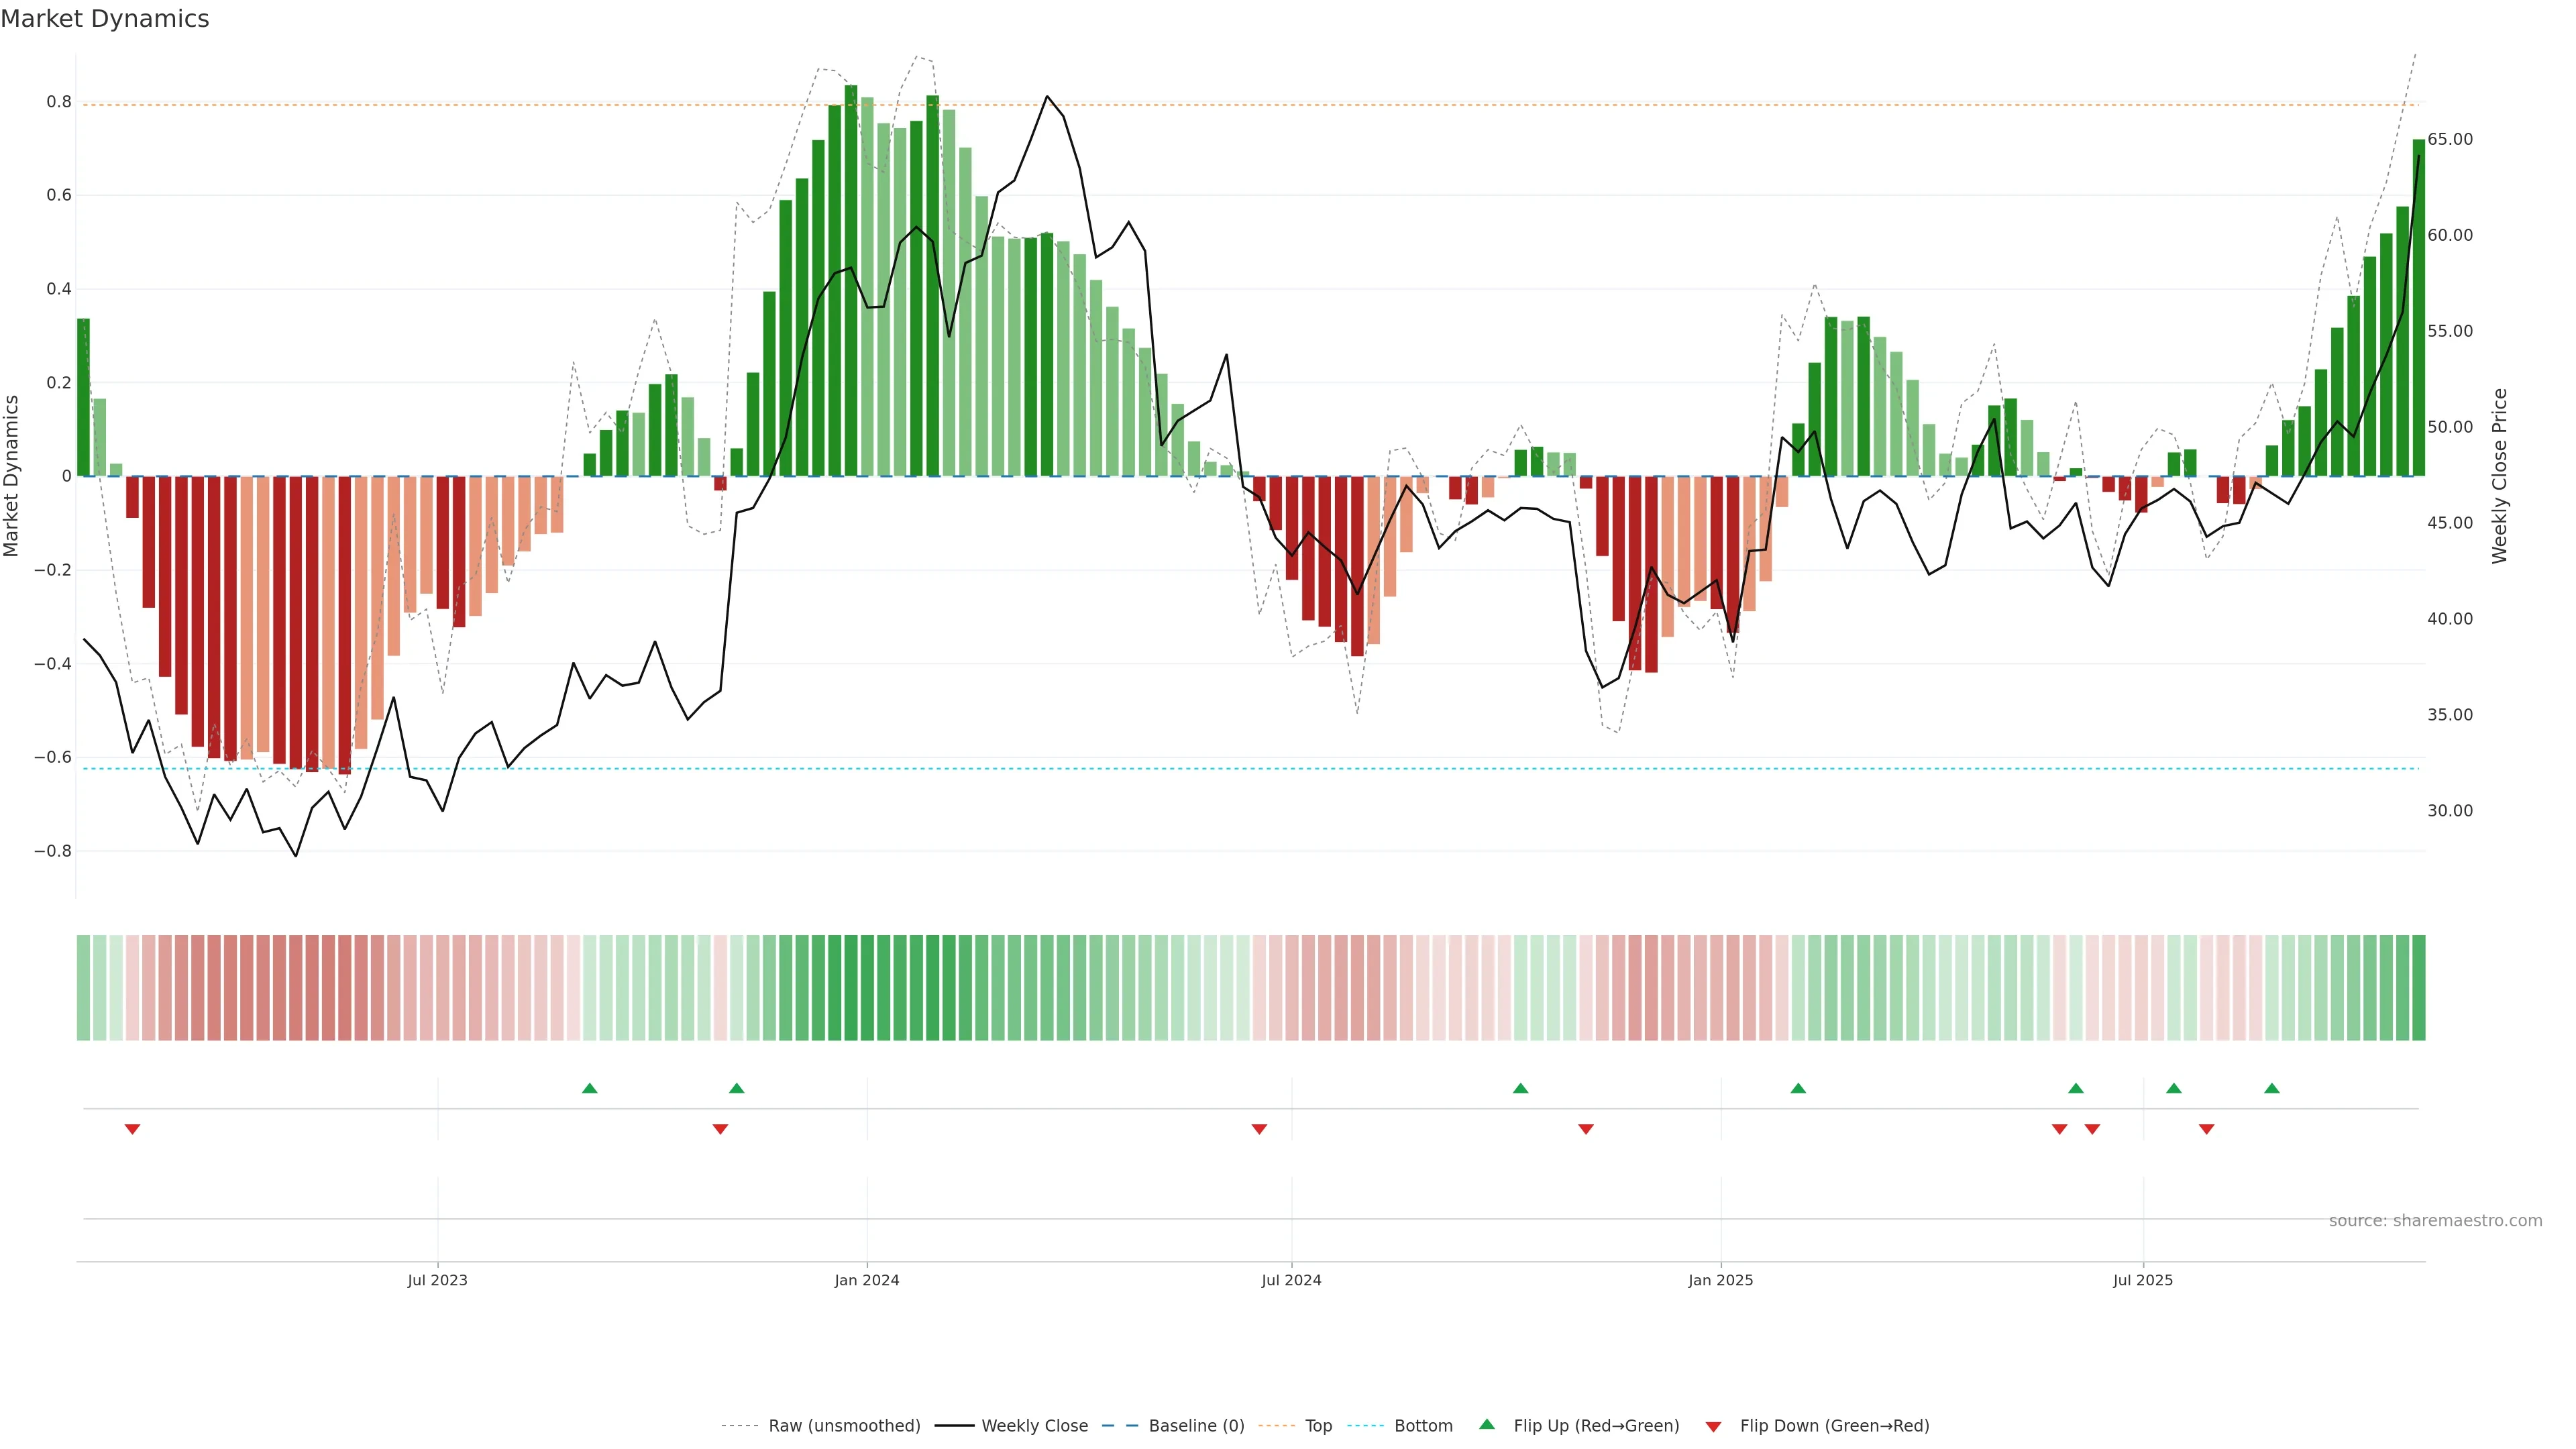Click the Weekly Close Price axis title
The height and width of the screenshot is (1449, 2576).
point(2500,476)
